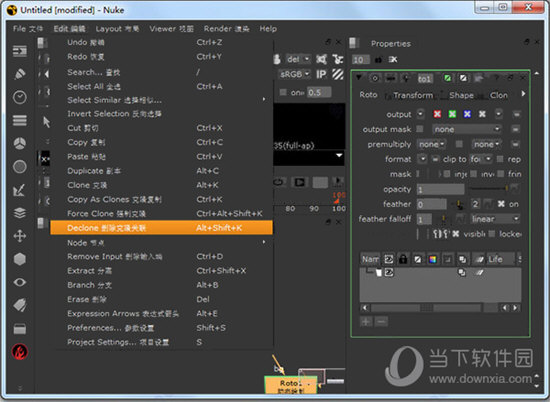The width and height of the screenshot is (550, 402).
Task: Open the Layout menu
Action: (118, 29)
